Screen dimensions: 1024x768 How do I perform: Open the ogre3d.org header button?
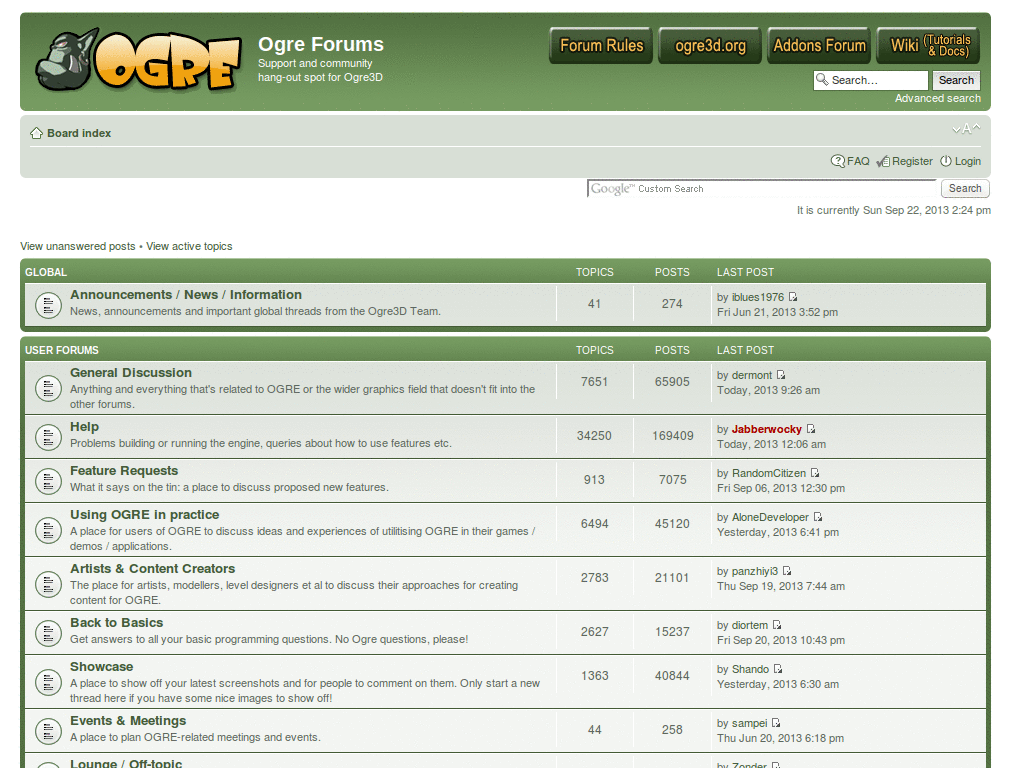coord(710,46)
